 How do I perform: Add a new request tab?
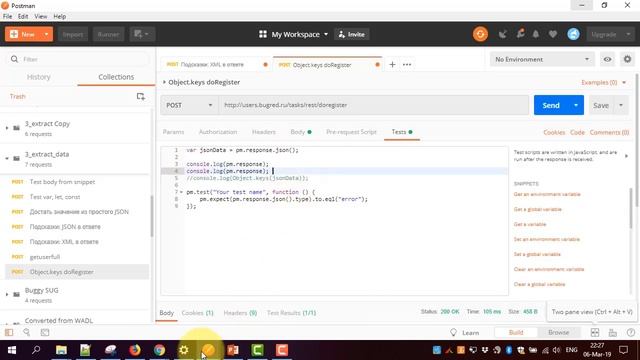coord(392,64)
